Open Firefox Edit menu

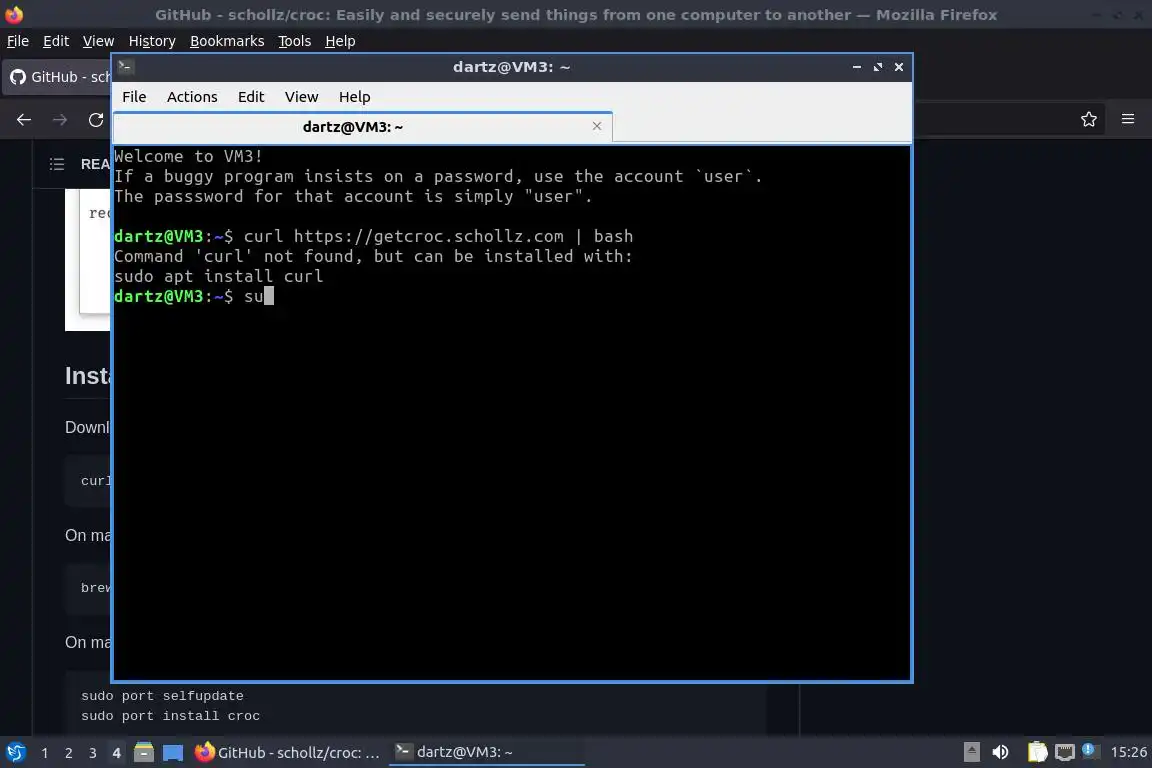tap(56, 41)
